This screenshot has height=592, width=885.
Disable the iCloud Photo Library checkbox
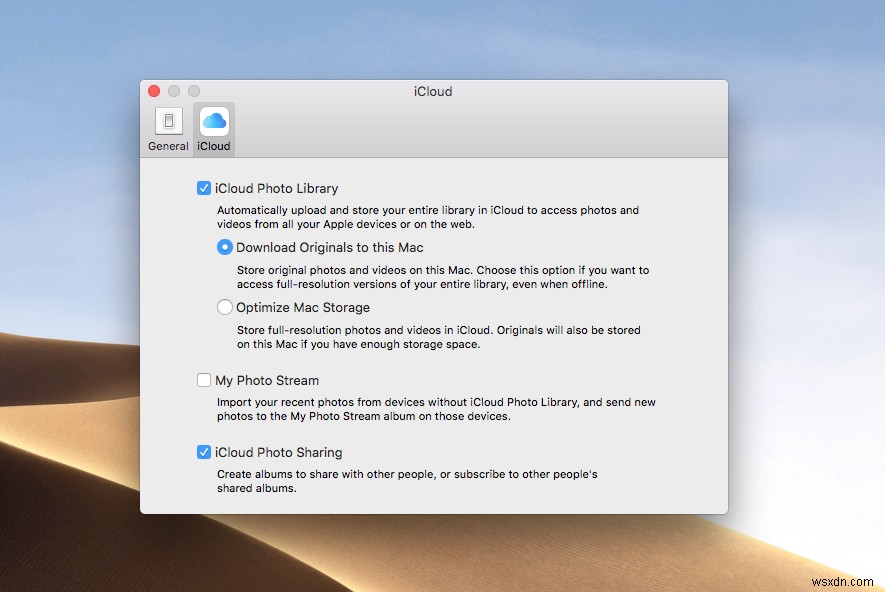203,187
